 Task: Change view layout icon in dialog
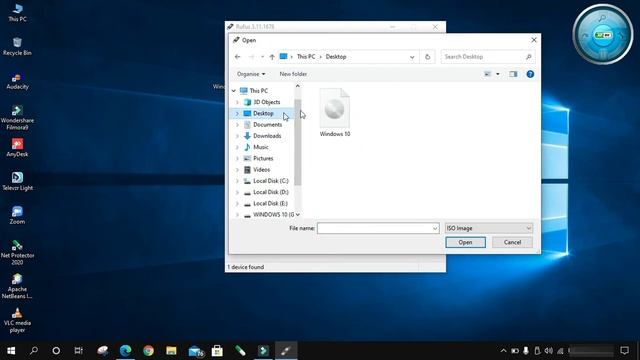point(487,74)
